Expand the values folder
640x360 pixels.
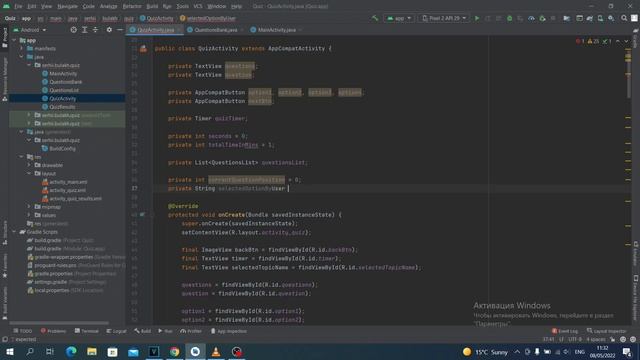[x=29, y=215]
